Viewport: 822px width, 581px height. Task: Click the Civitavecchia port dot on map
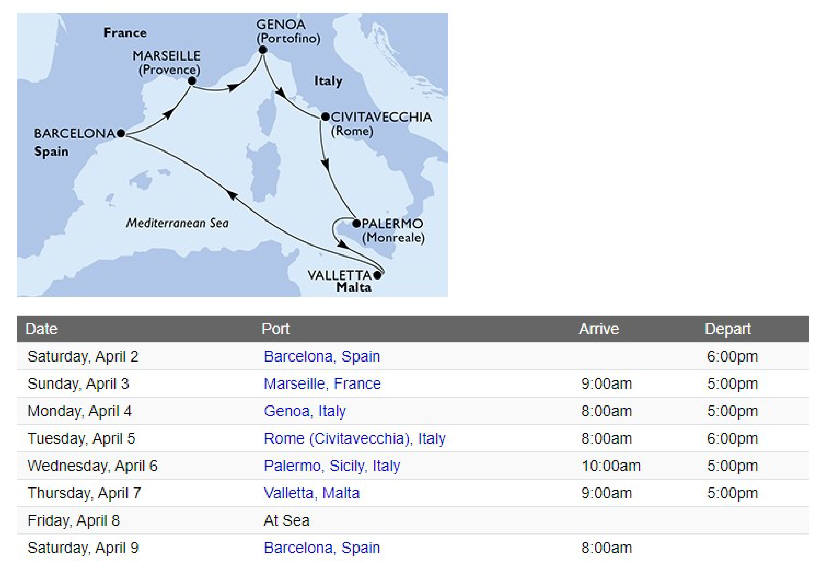[x=325, y=116]
